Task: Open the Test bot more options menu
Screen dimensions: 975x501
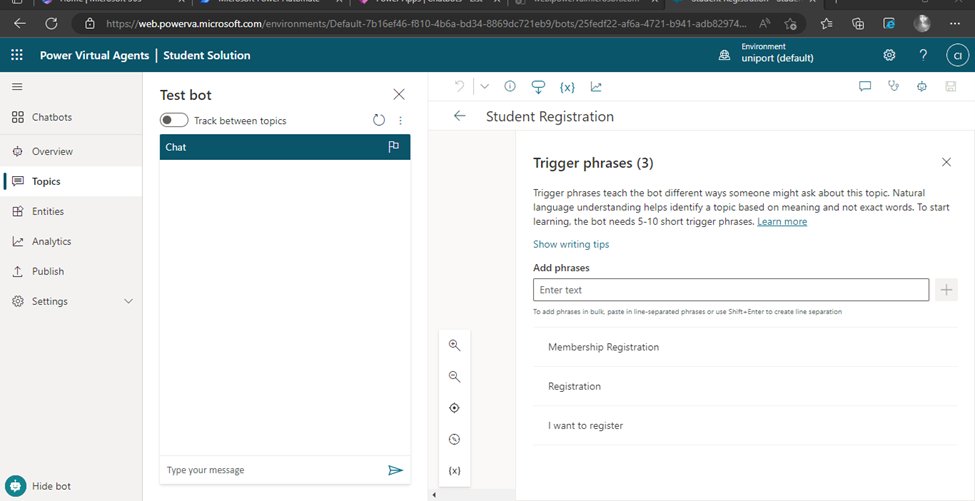Action: (x=400, y=121)
